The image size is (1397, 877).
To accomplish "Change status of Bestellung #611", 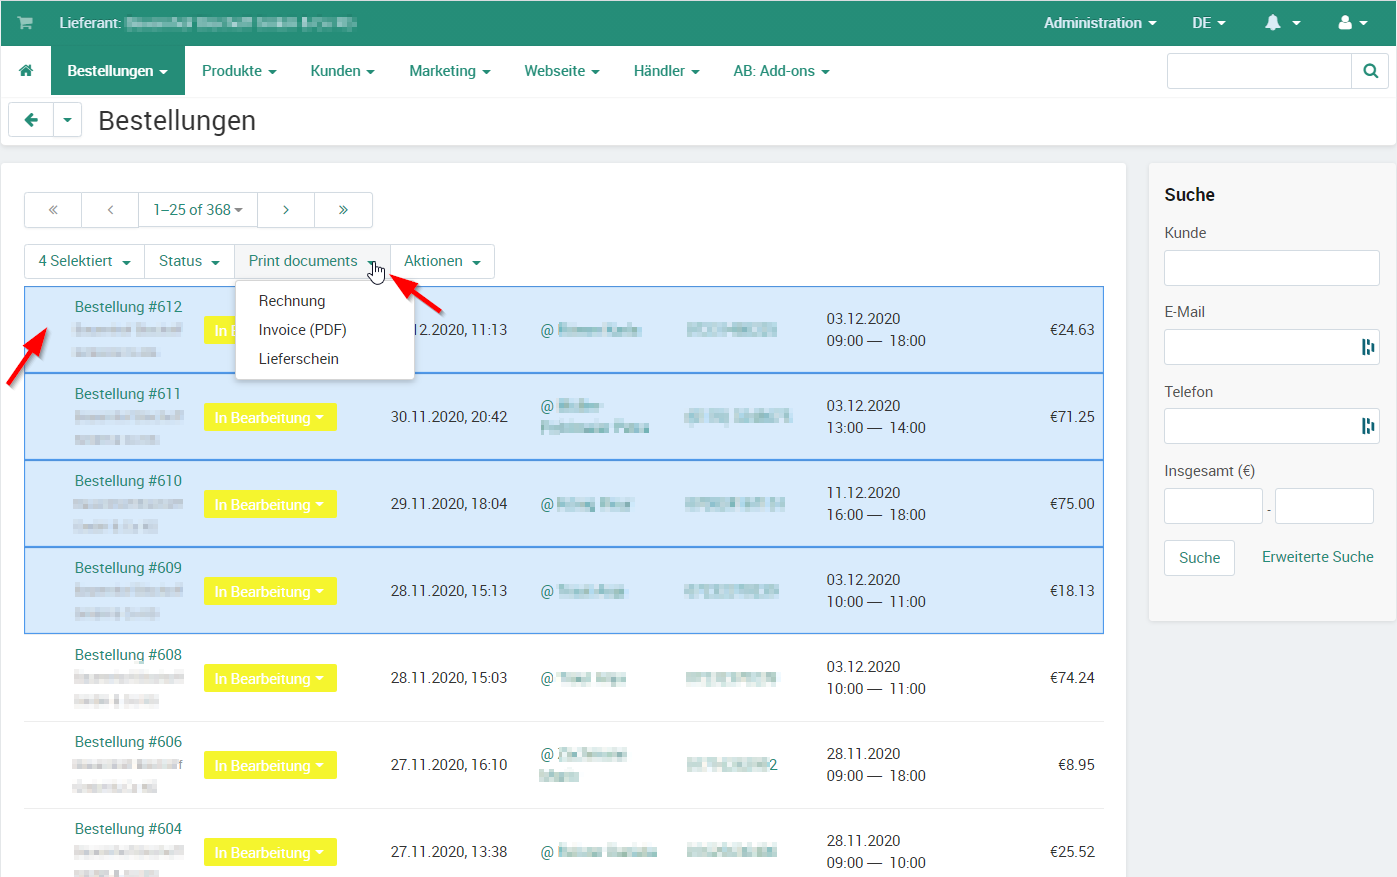I will pyautogui.click(x=270, y=418).
